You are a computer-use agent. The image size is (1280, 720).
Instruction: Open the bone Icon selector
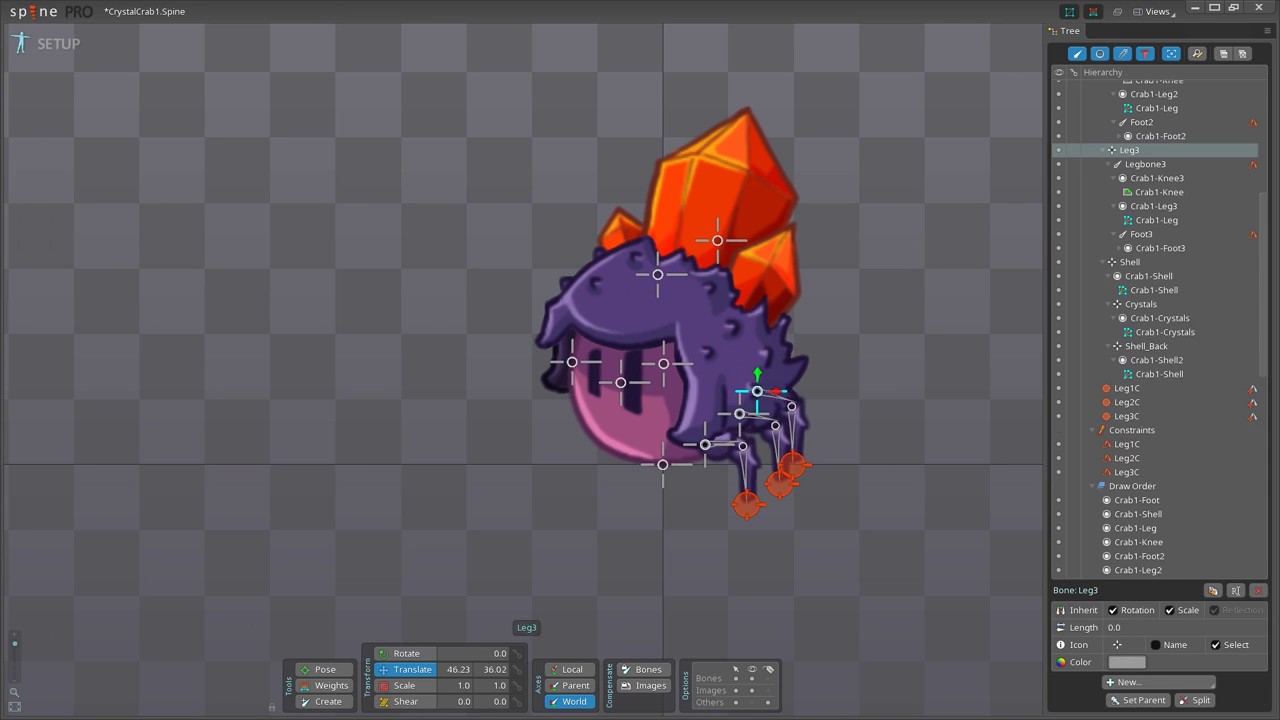tap(1117, 645)
